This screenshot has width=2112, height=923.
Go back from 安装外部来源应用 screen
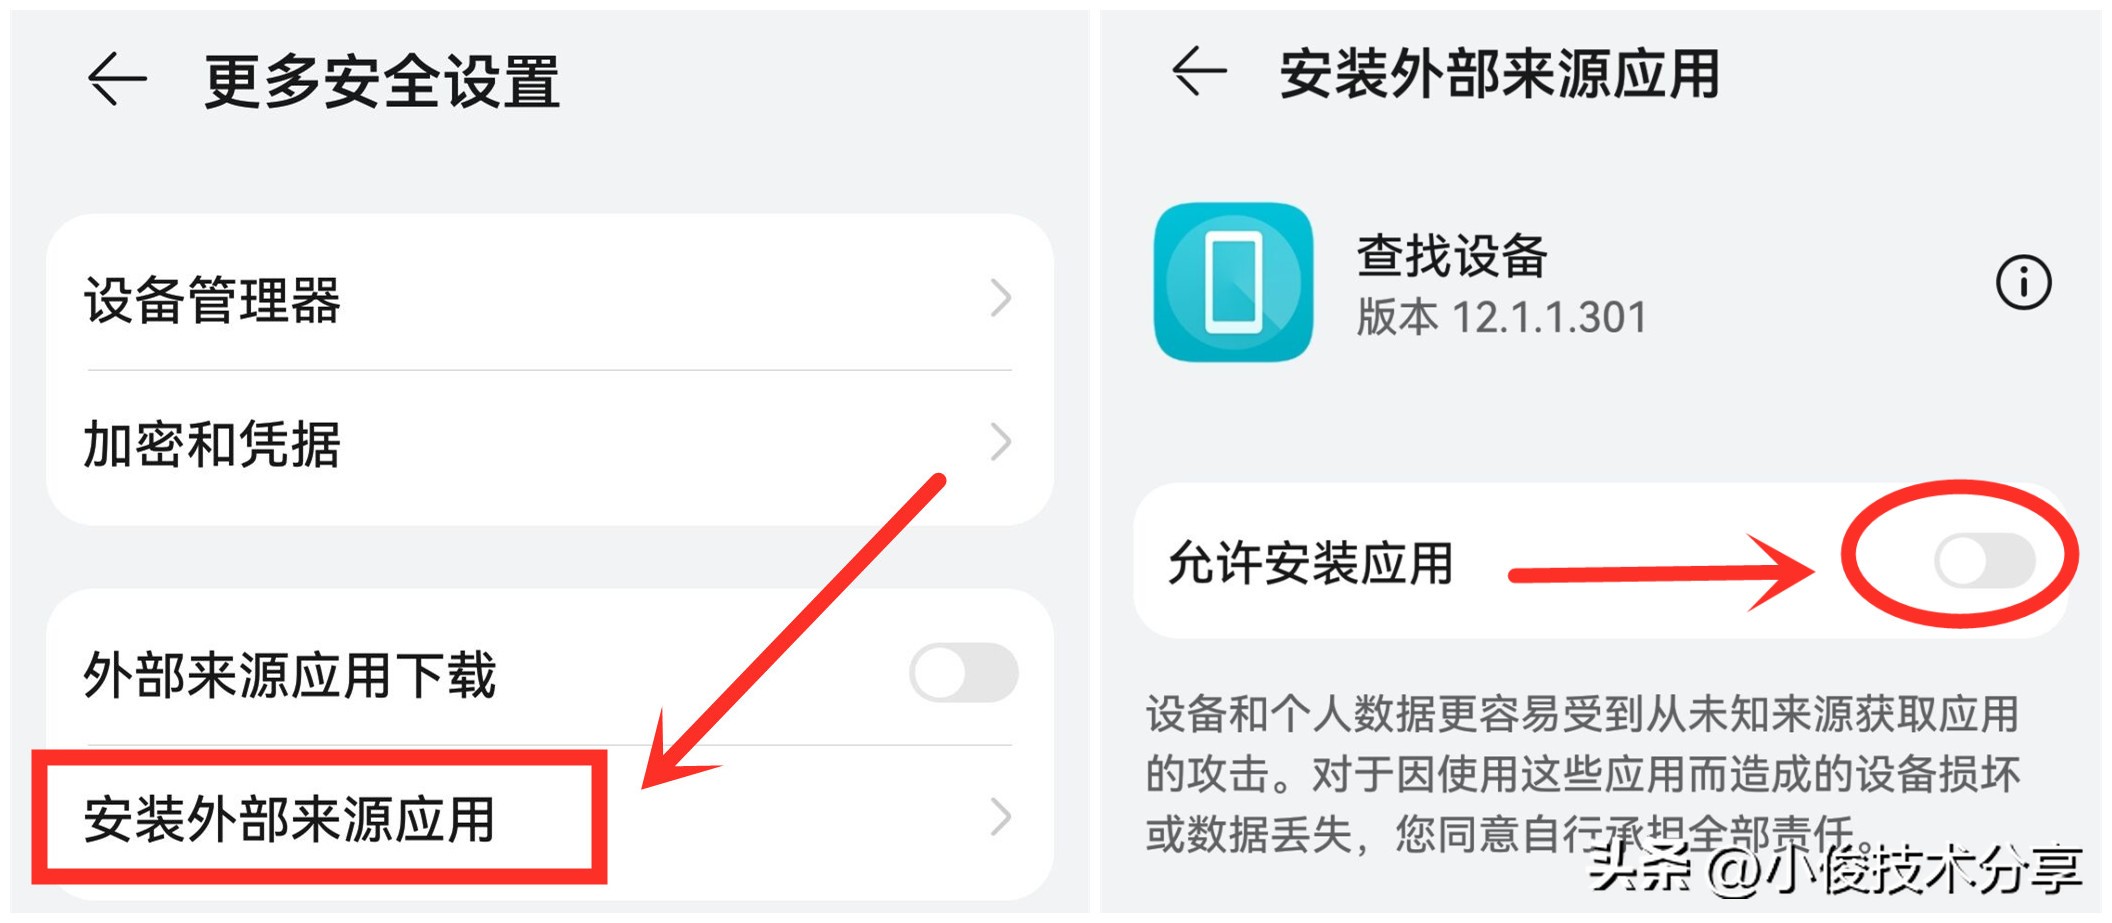pos(1199,72)
